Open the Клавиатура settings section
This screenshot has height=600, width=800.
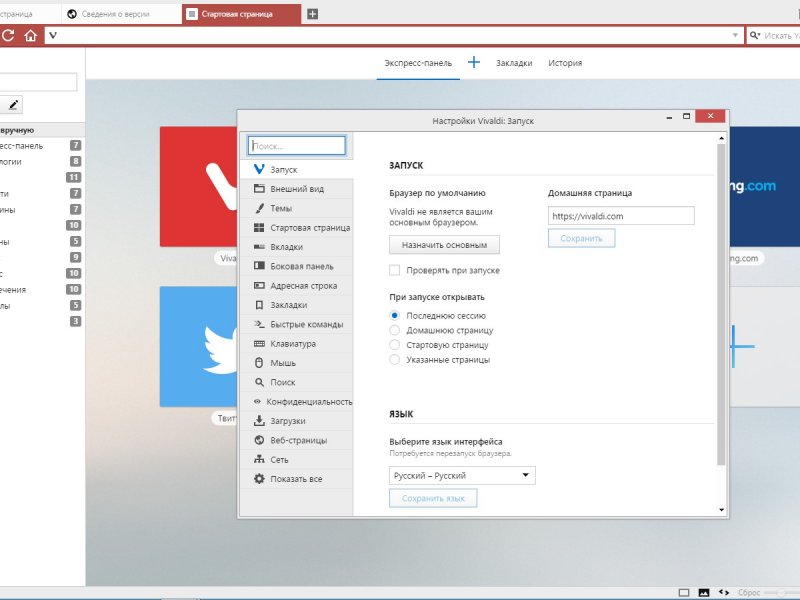point(296,344)
